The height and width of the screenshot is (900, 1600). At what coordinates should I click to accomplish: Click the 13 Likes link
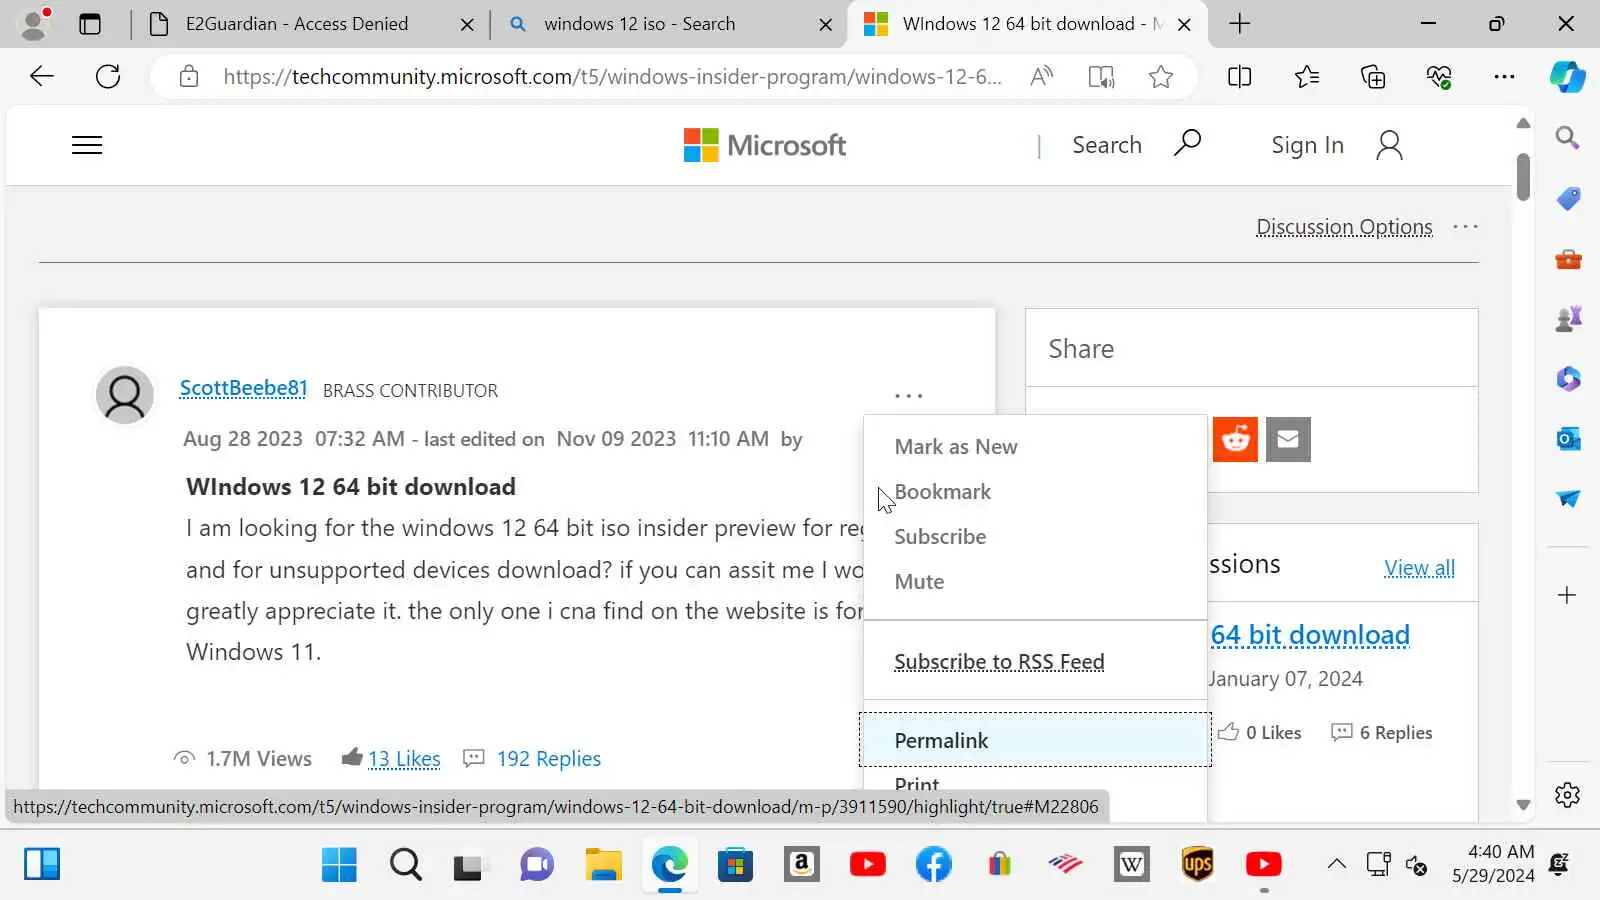[x=404, y=759]
